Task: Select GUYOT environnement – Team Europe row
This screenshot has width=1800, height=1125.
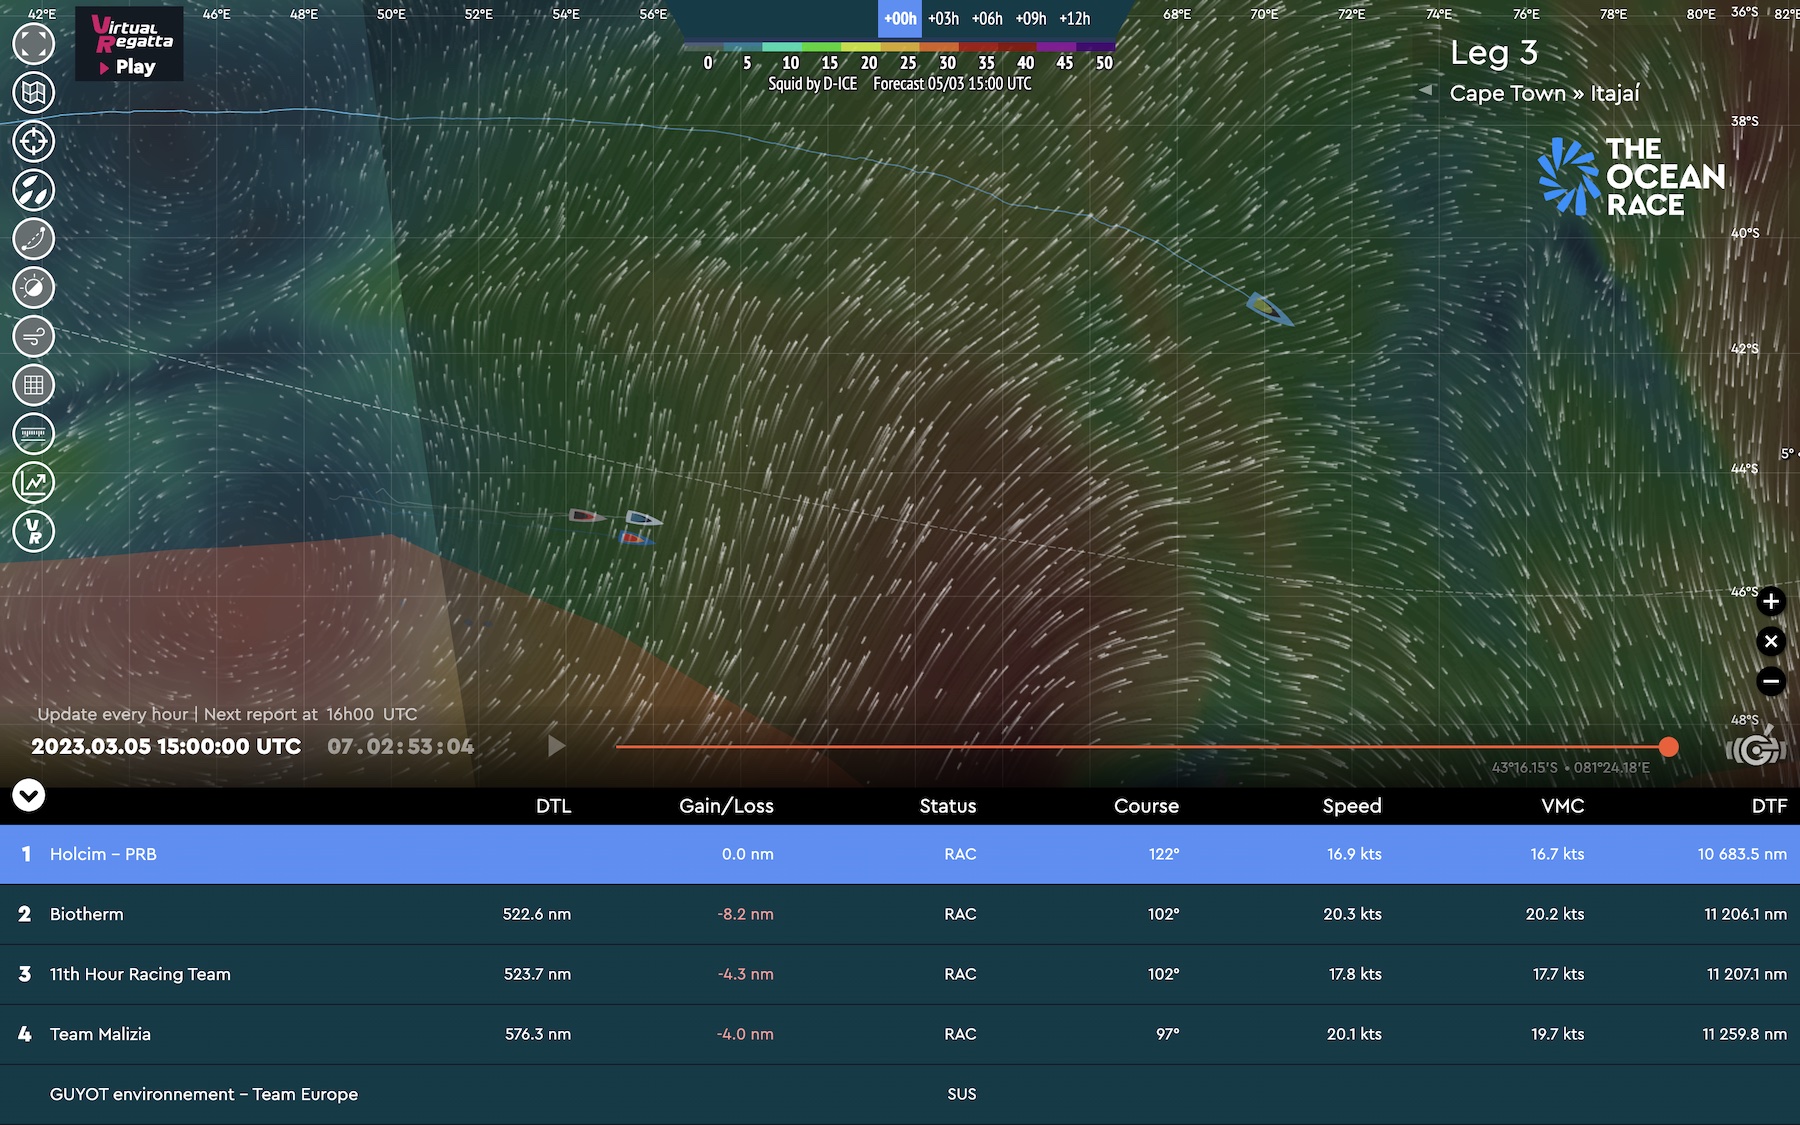Action: tap(900, 1094)
